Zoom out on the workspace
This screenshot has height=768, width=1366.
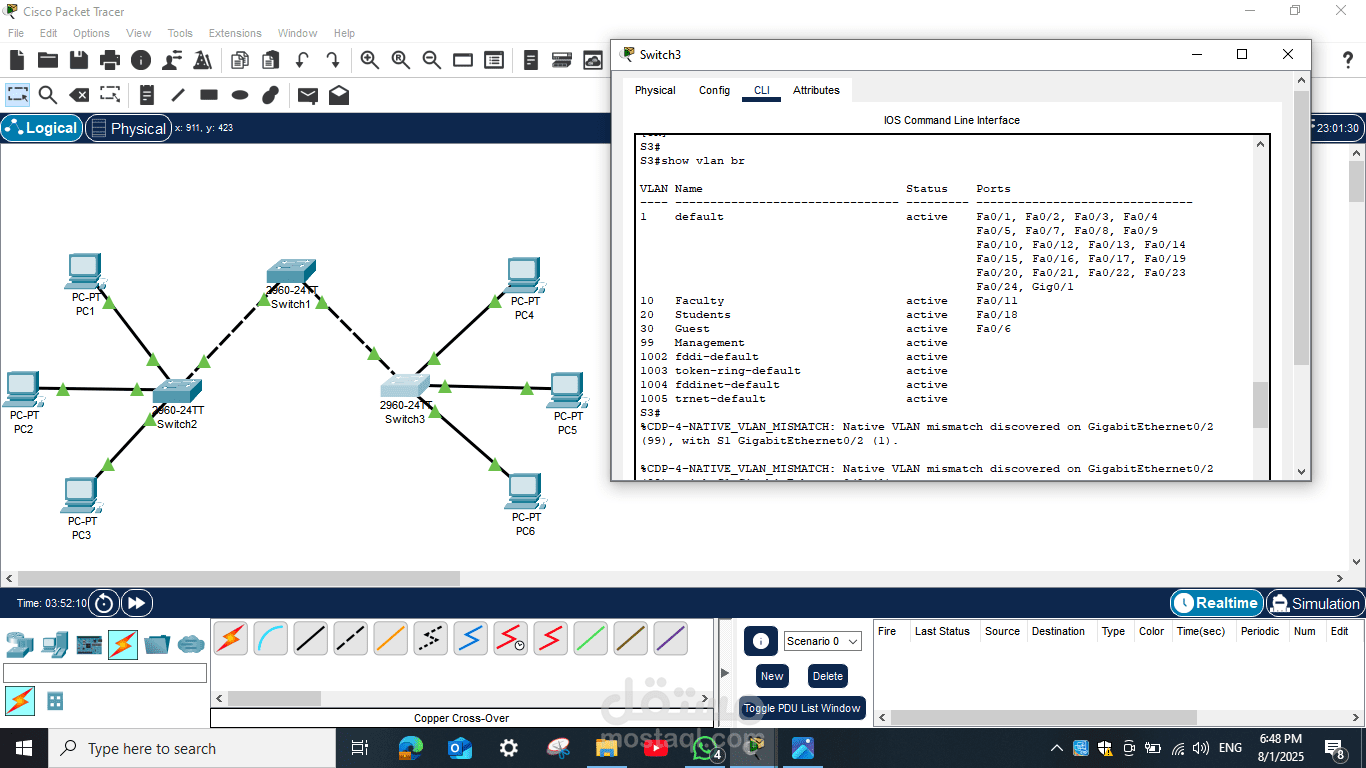432,60
